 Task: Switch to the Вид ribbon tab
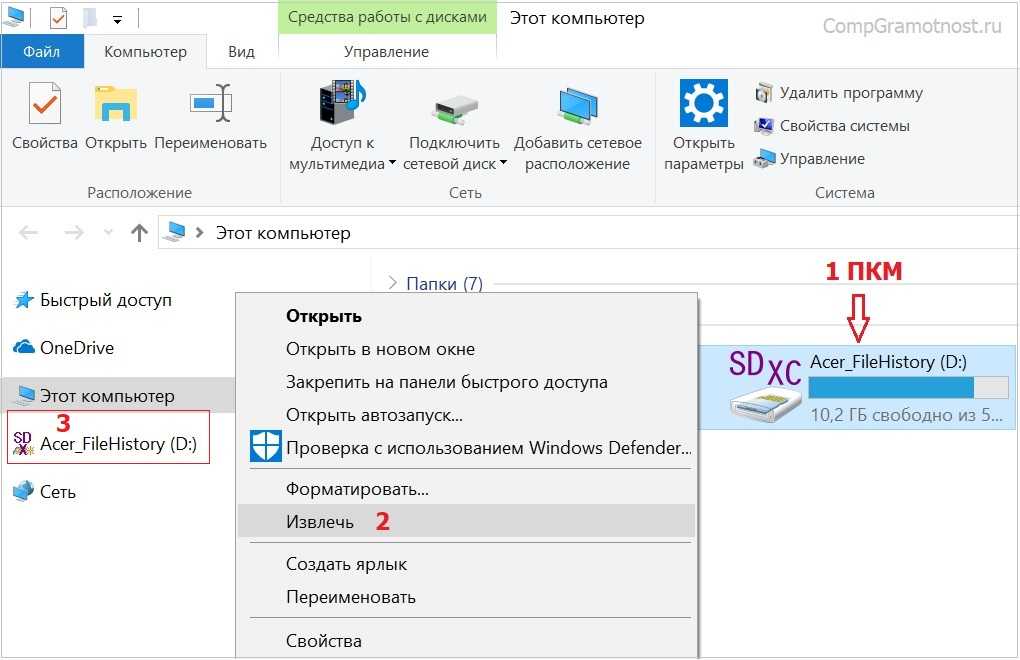click(x=241, y=51)
